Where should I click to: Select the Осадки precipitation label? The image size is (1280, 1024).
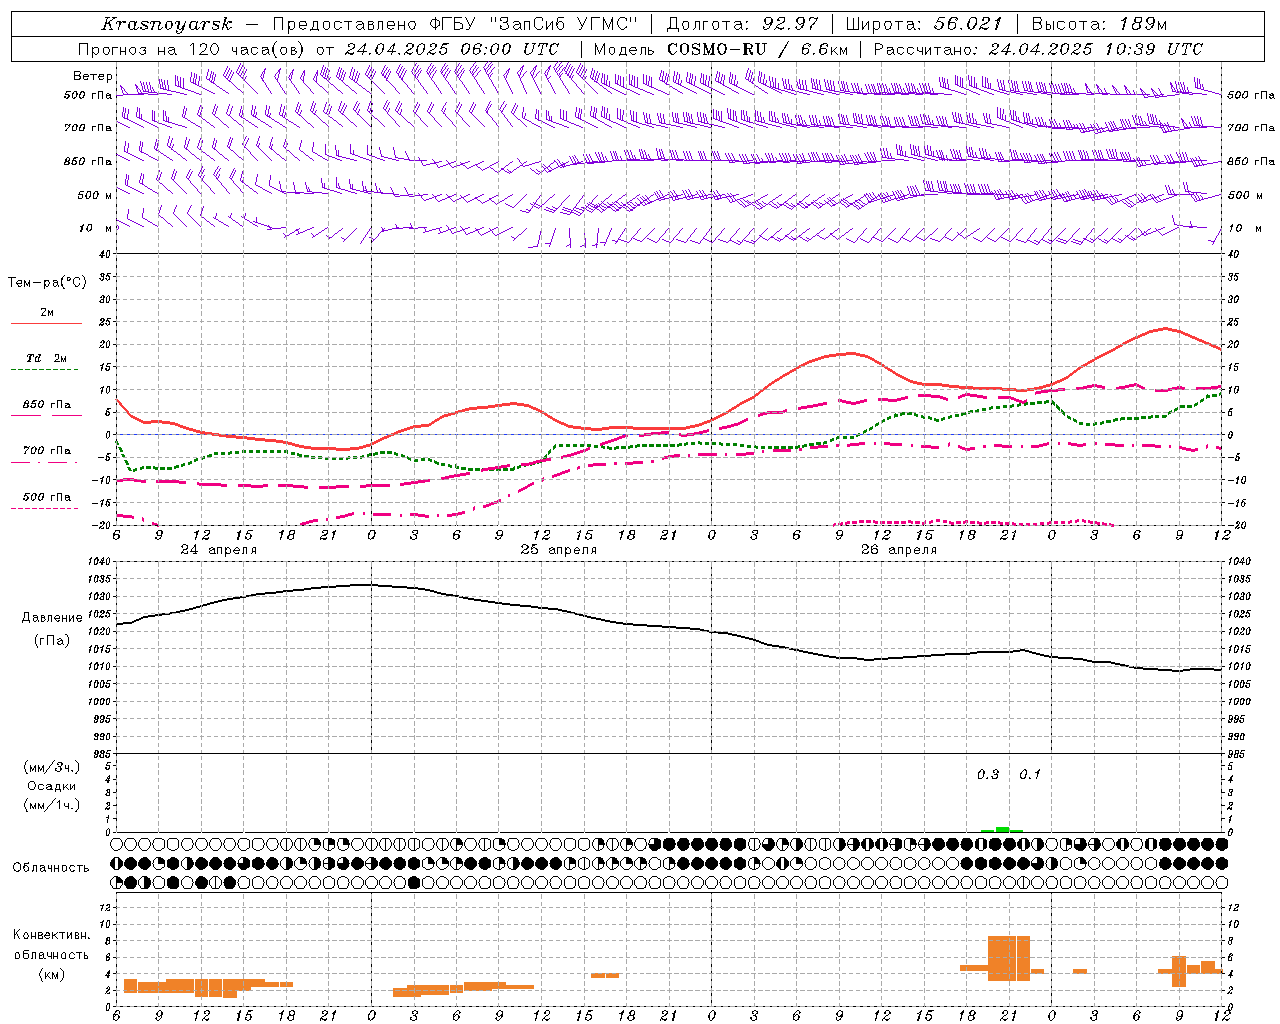coord(52,786)
